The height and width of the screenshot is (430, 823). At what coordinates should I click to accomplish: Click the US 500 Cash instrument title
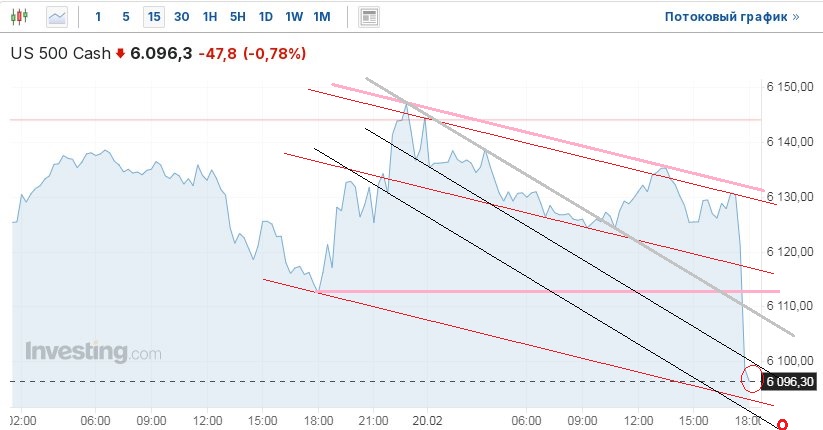tap(59, 54)
